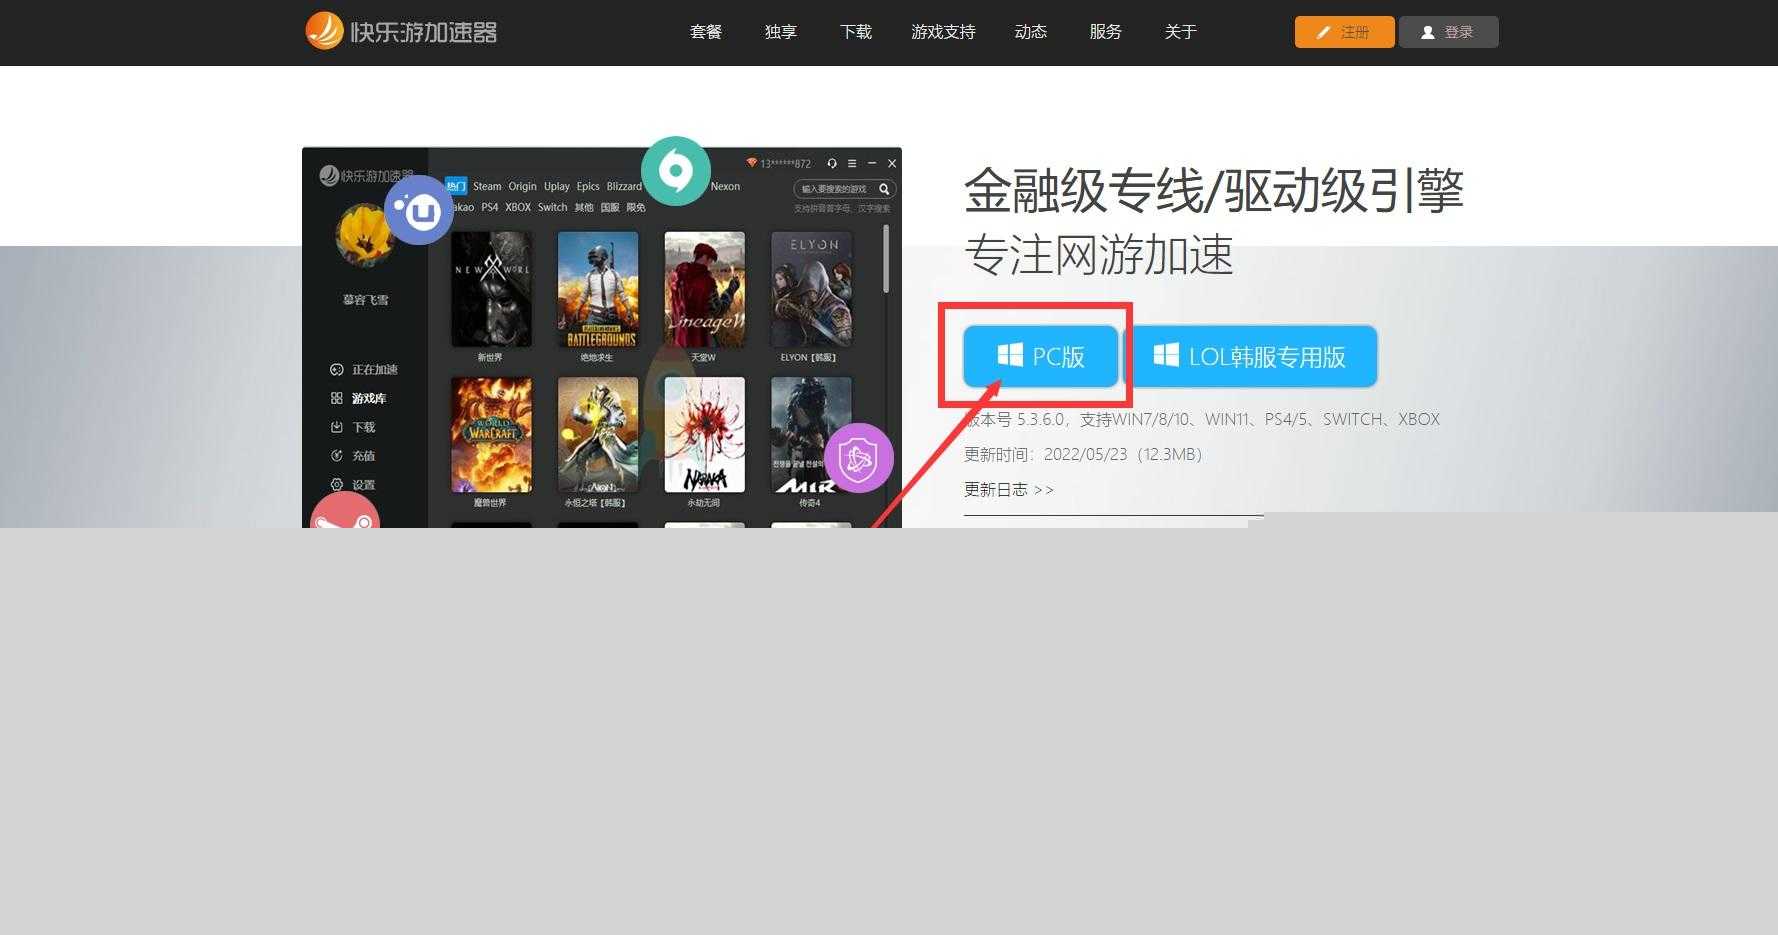The height and width of the screenshot is (935, 1778).
Task: Click the 金融级专线/驱动级引擎 headline
Action: point(1214,190)
